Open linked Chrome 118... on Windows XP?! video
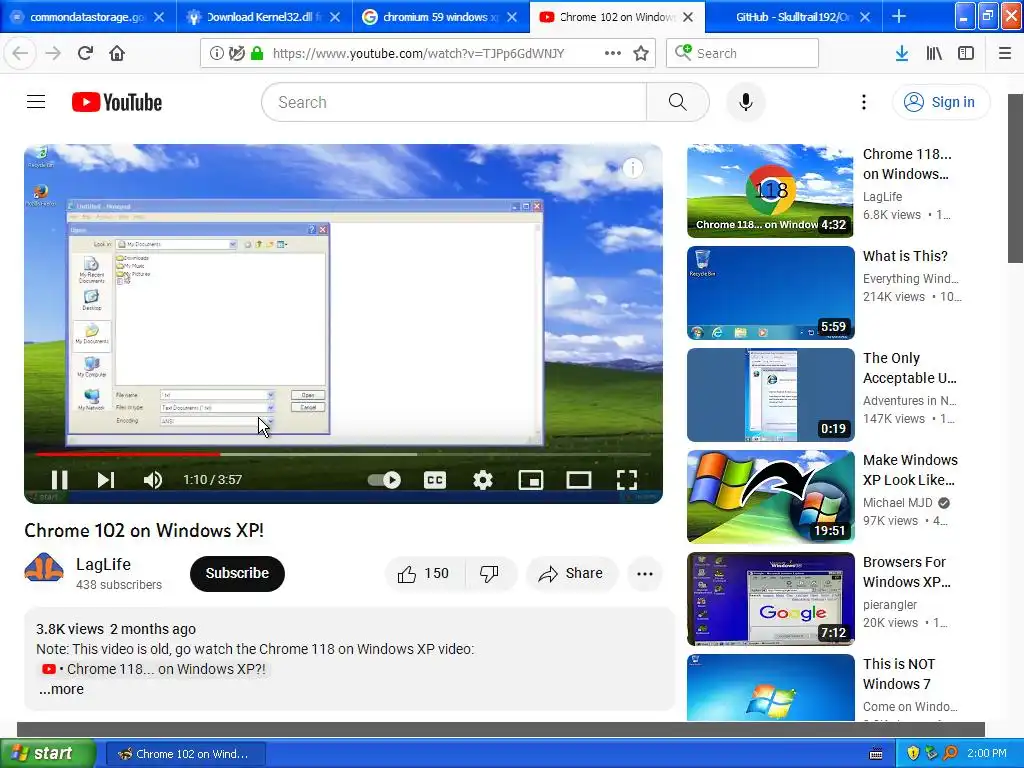 153,669
